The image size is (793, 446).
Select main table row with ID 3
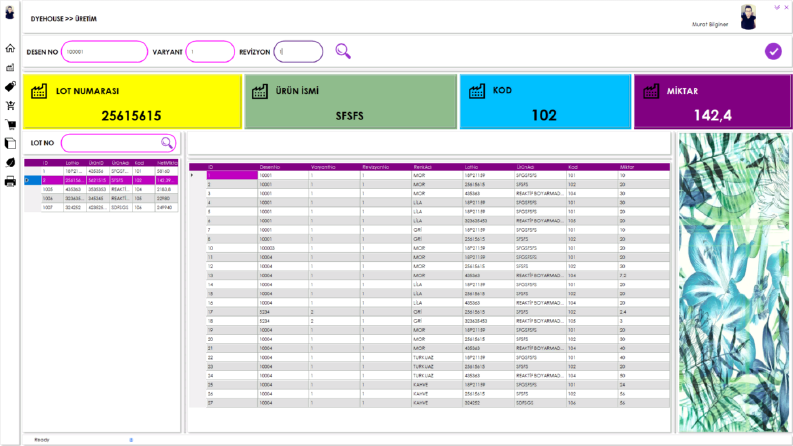coord(429,193)
